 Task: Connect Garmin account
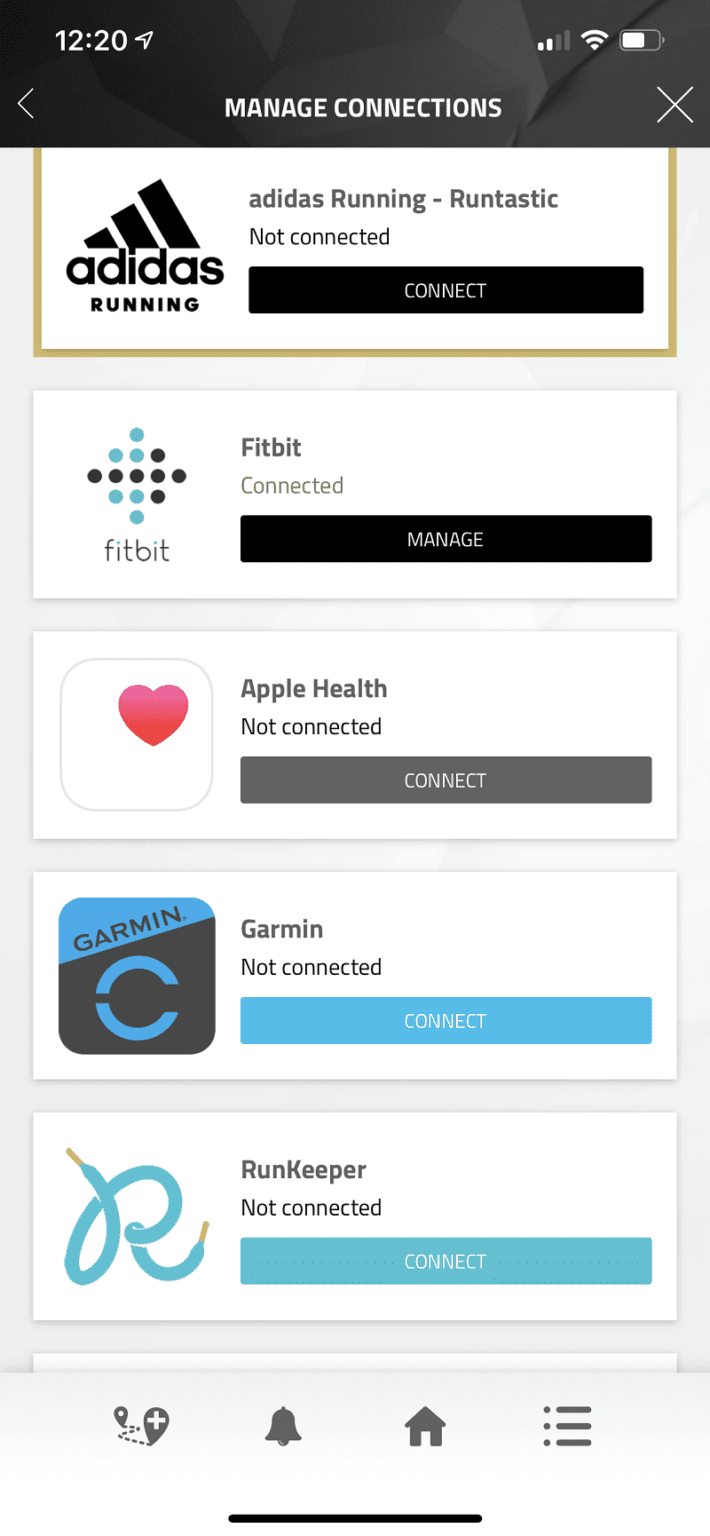[445, 1021]
